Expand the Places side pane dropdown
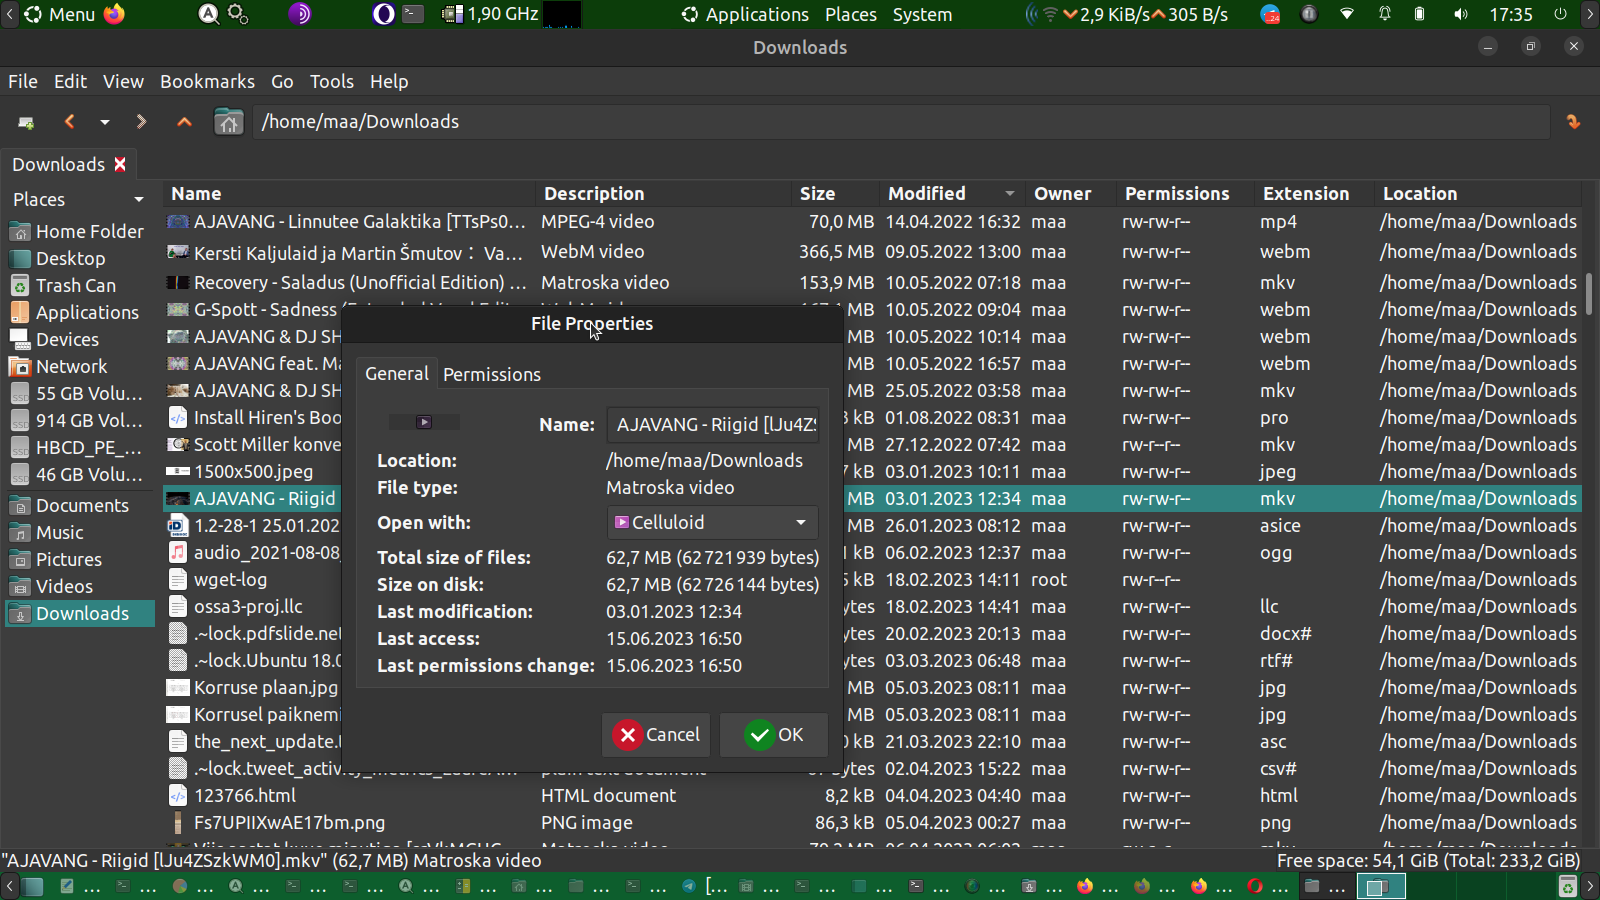This screenshot has height=900, width=1600. pos(139,200)
